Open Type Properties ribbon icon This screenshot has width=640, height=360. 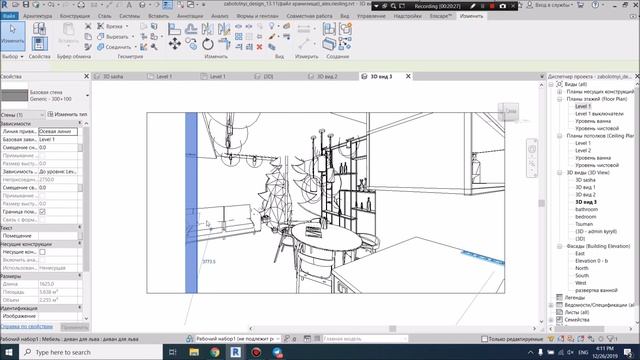point(39,28)
